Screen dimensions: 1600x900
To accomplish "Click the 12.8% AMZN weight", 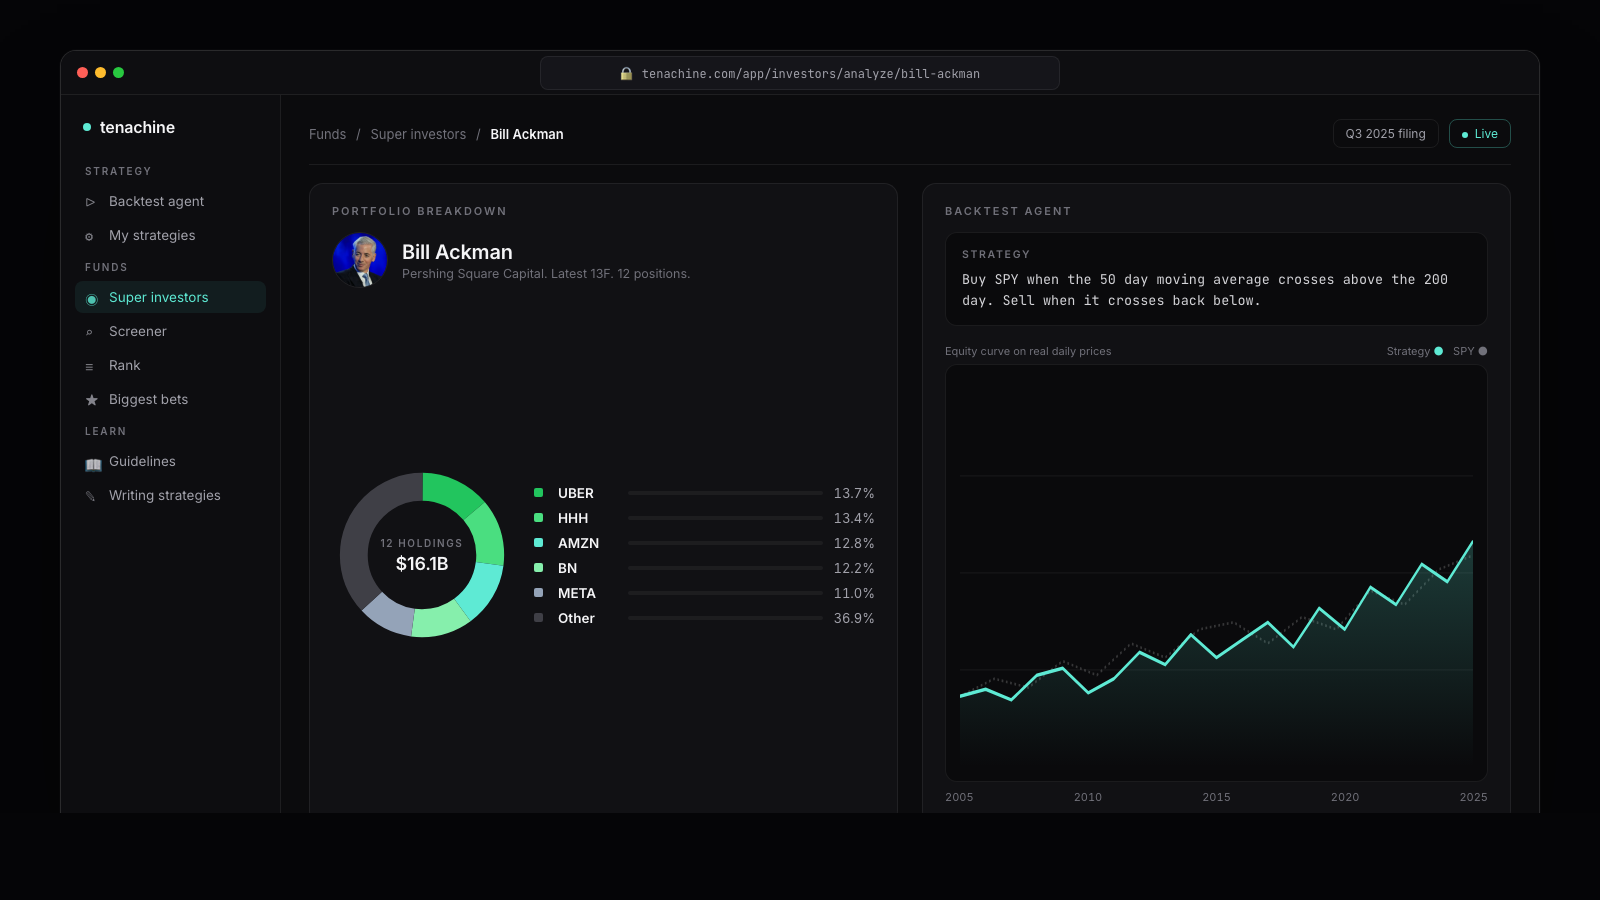I will [x=854, y=543].
